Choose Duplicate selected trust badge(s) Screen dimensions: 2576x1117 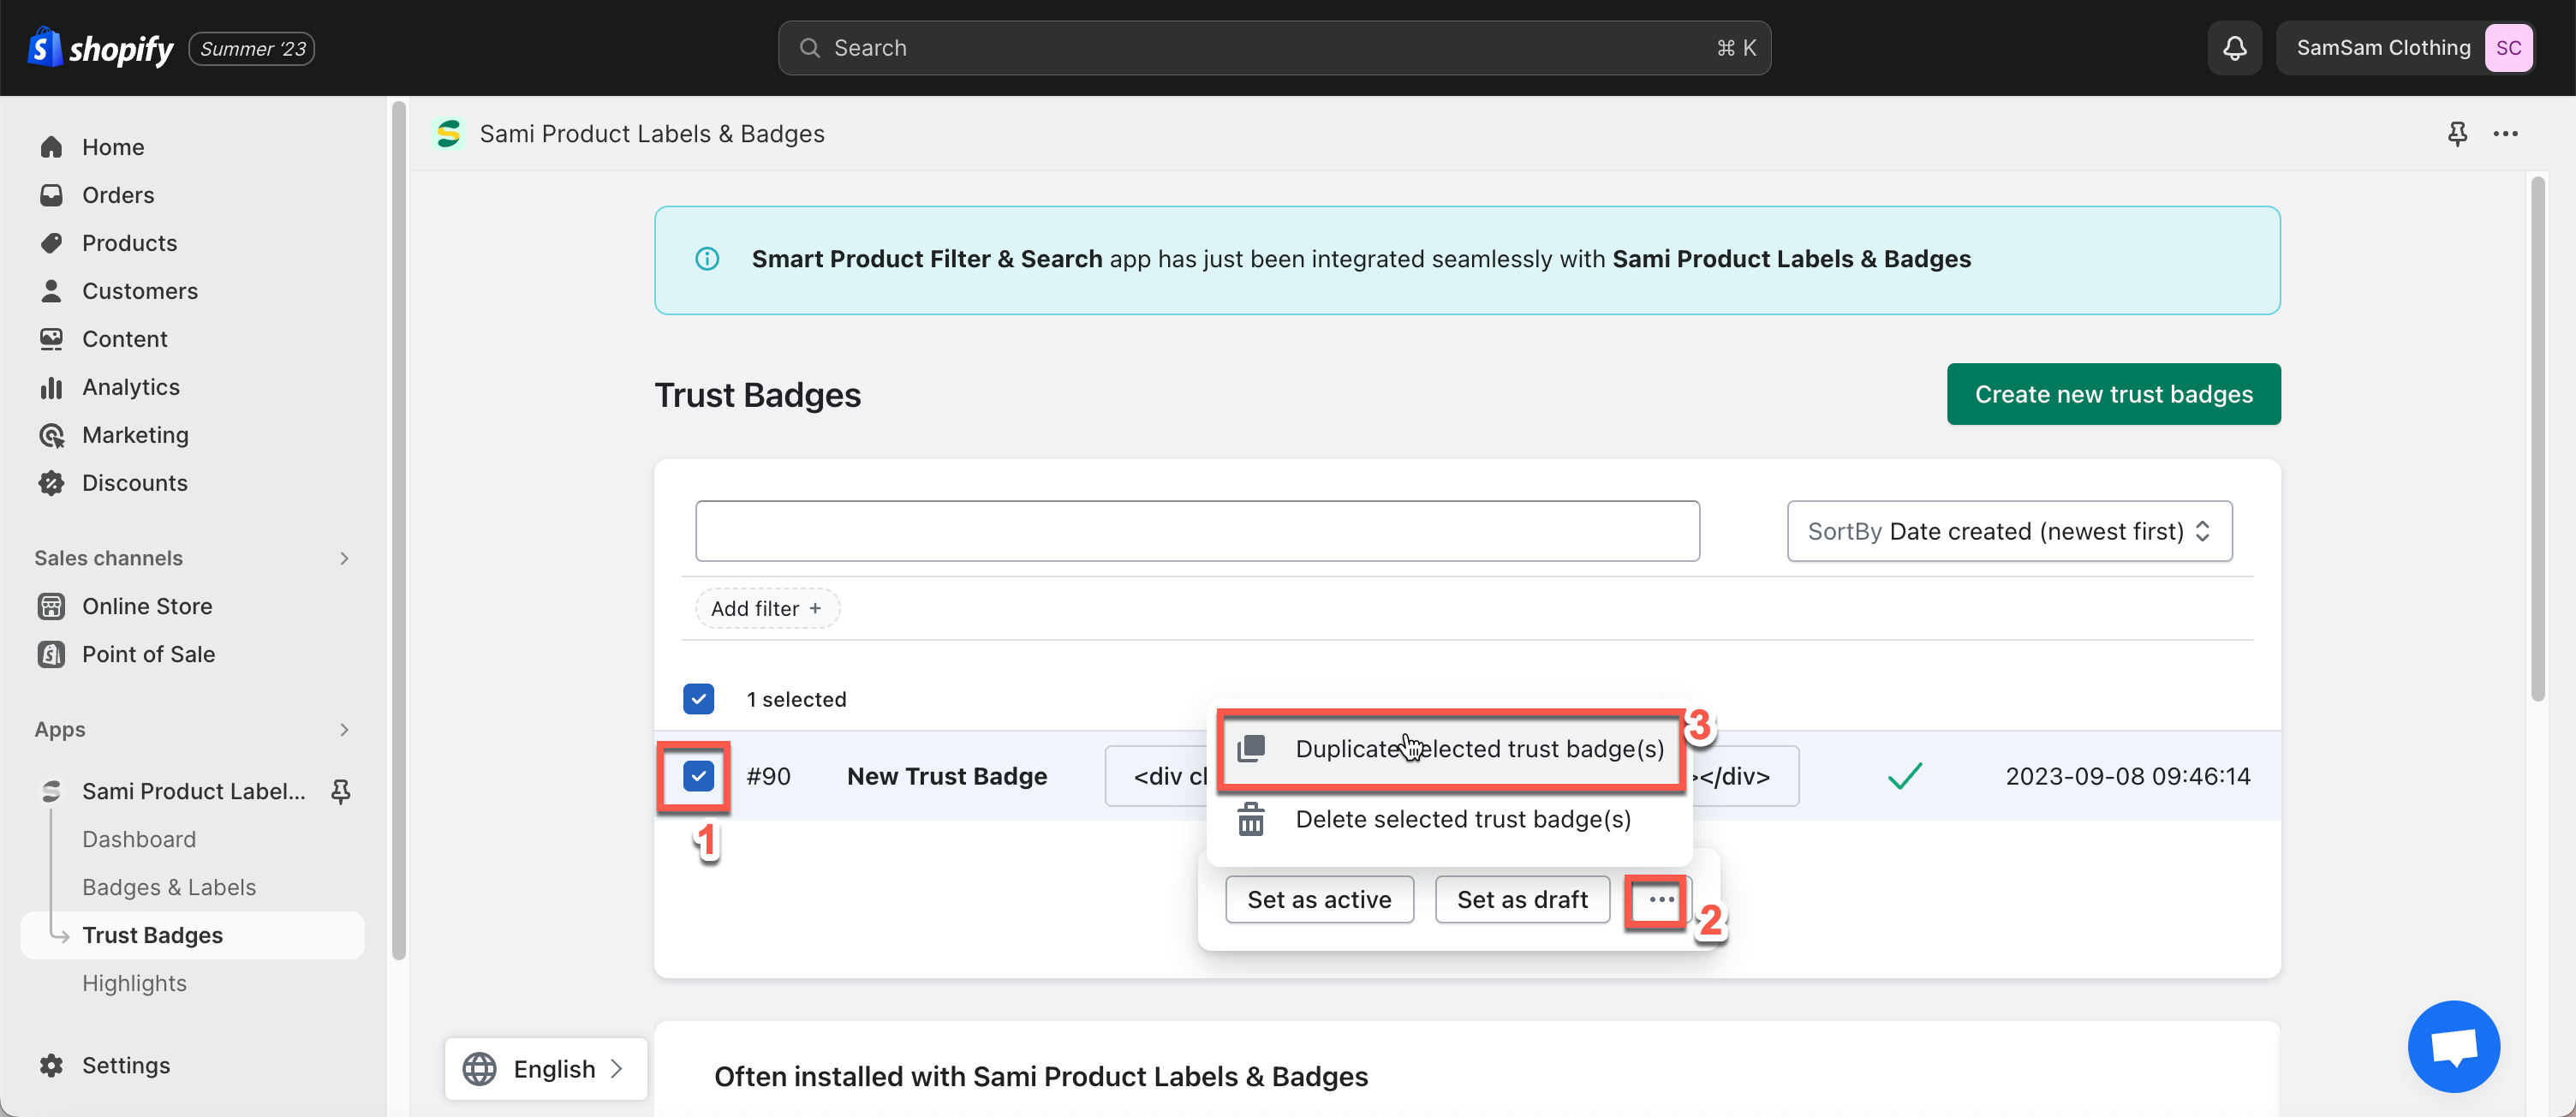tap(1450, 749)
